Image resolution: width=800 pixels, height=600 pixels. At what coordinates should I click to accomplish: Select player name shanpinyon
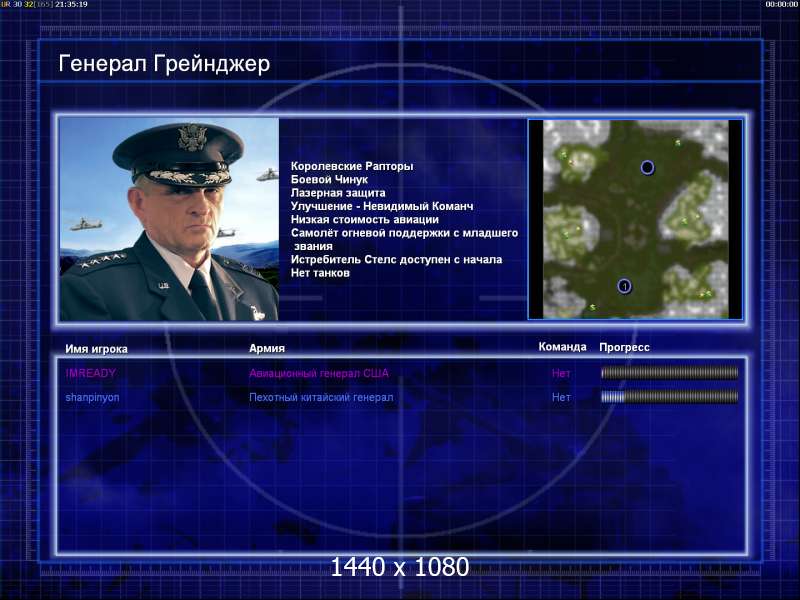tap(92, 397)
